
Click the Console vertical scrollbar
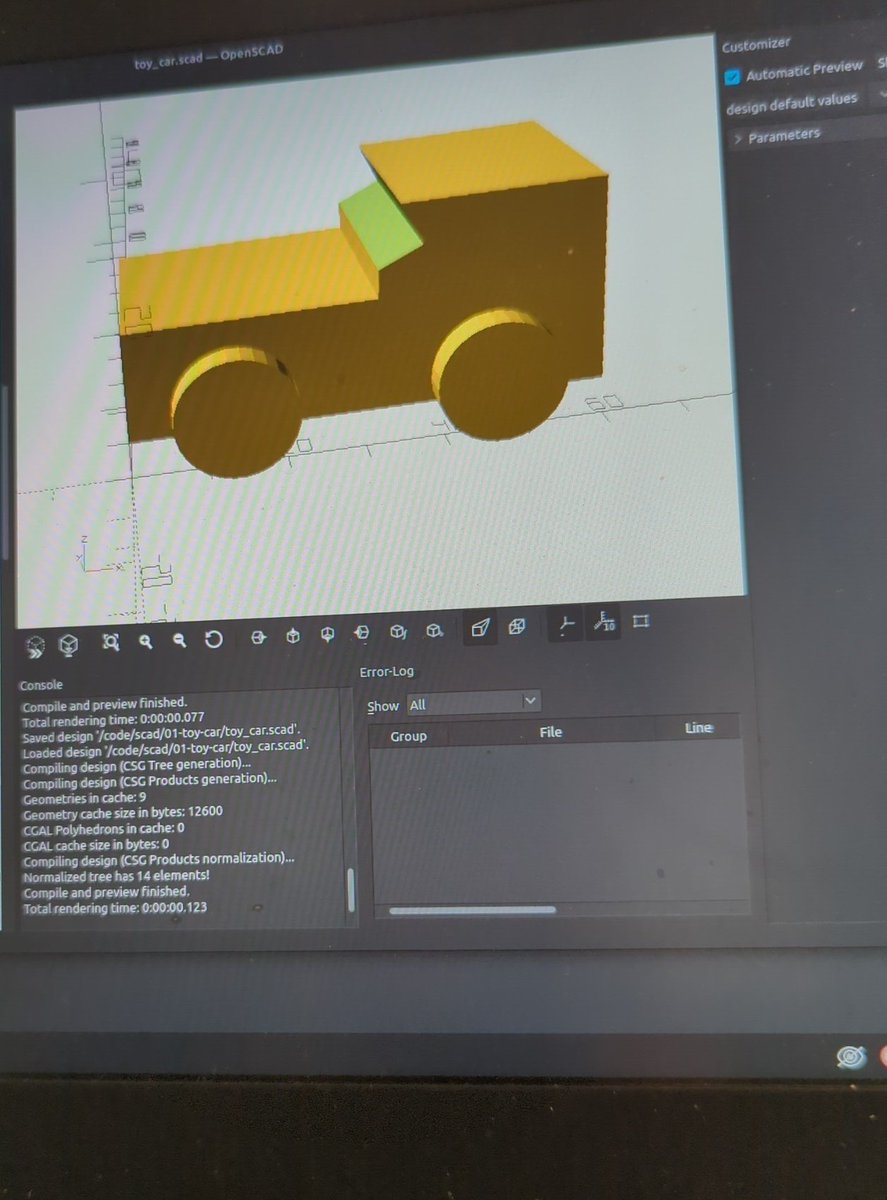[350, 890]
